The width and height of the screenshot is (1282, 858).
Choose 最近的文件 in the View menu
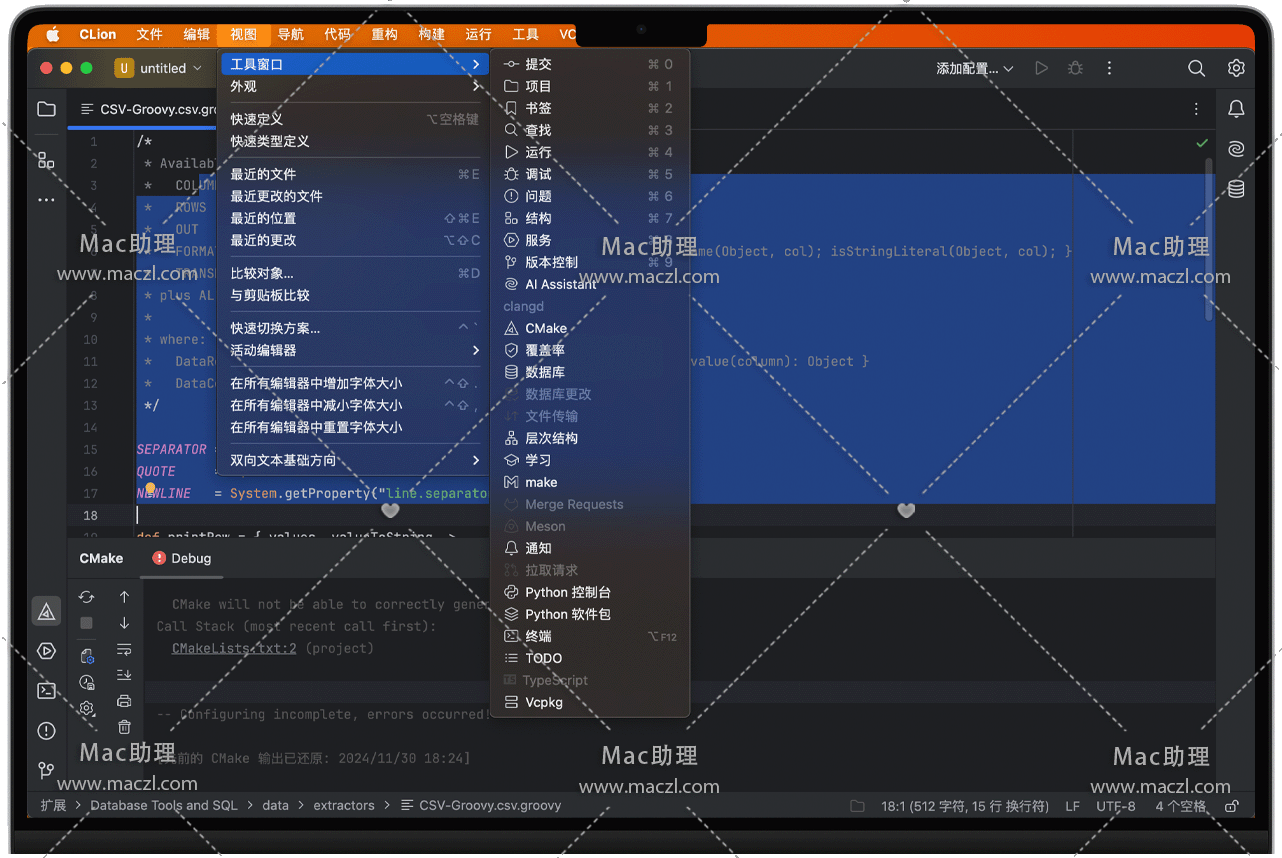coord(264,174)
